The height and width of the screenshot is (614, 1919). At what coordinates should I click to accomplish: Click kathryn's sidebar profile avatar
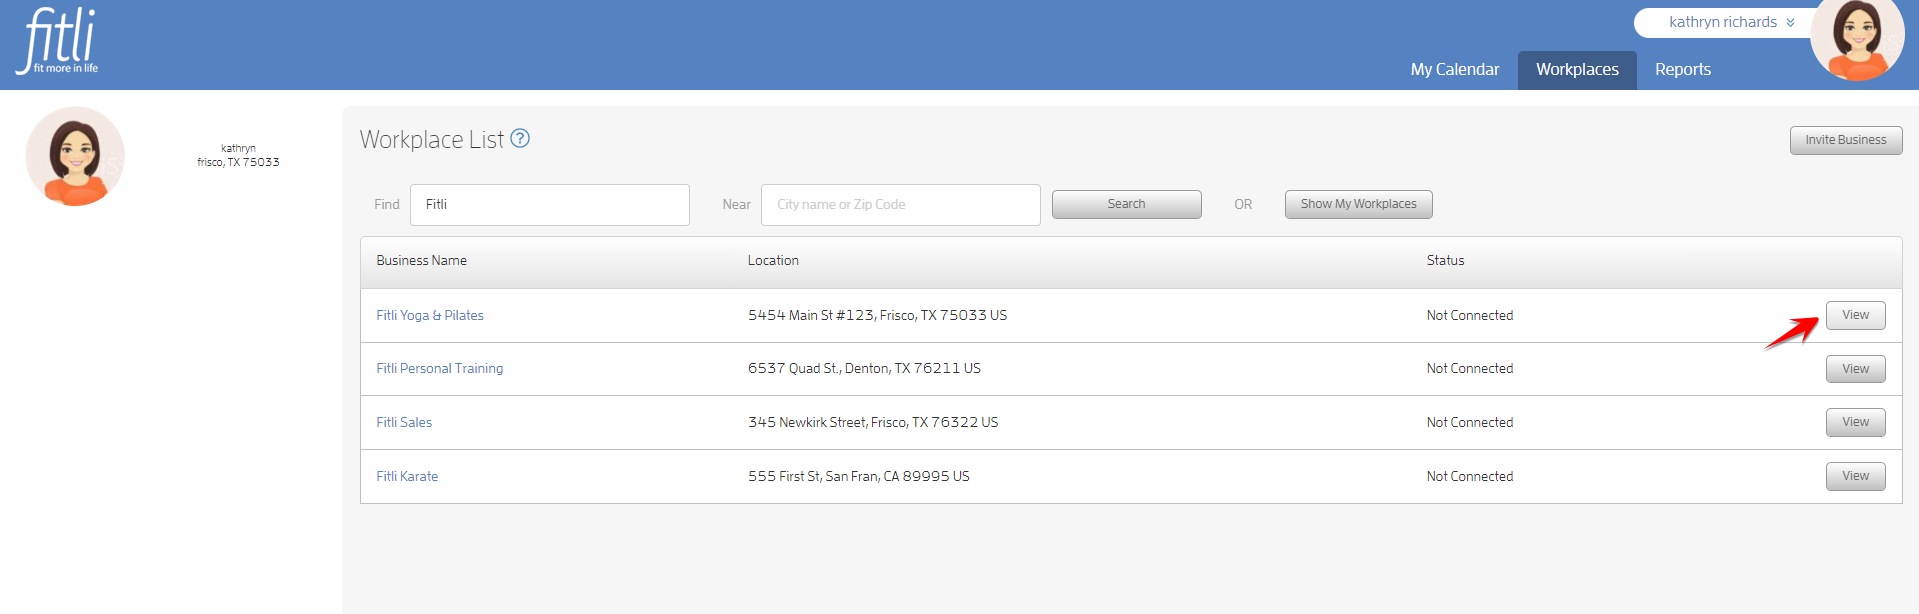(75, 157)
